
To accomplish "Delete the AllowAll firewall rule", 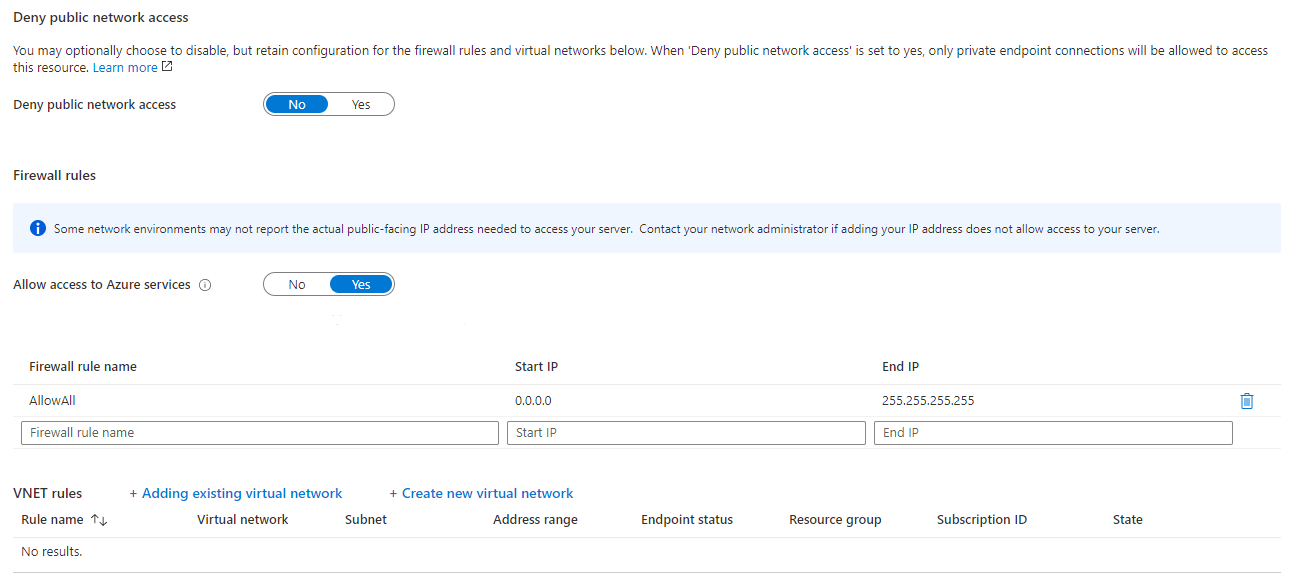I will coord(1246,400).
